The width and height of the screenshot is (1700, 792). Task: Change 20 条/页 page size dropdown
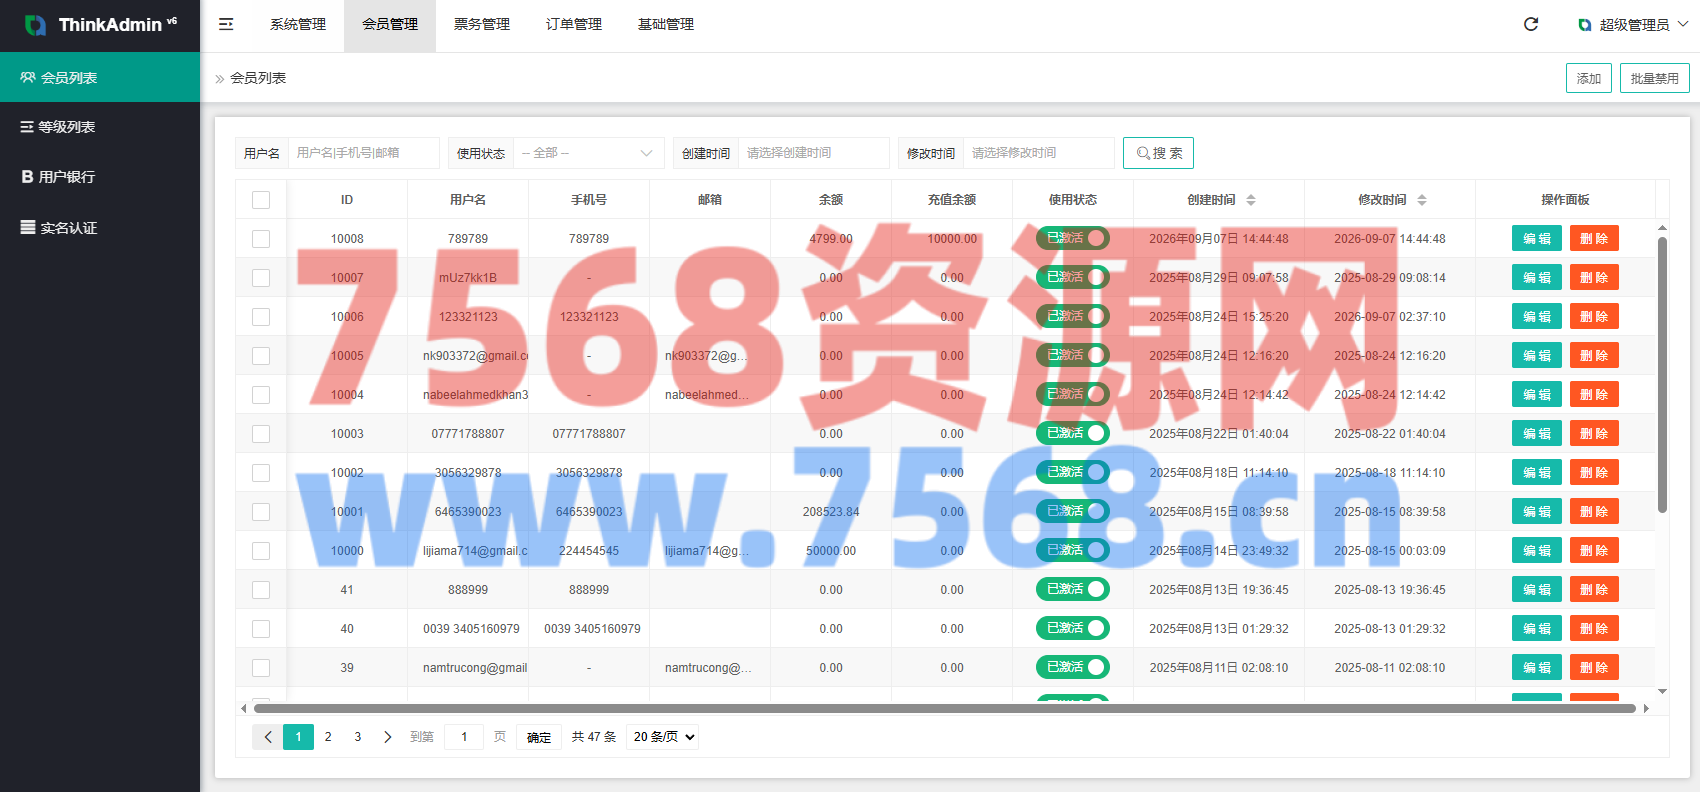(662, 737)
